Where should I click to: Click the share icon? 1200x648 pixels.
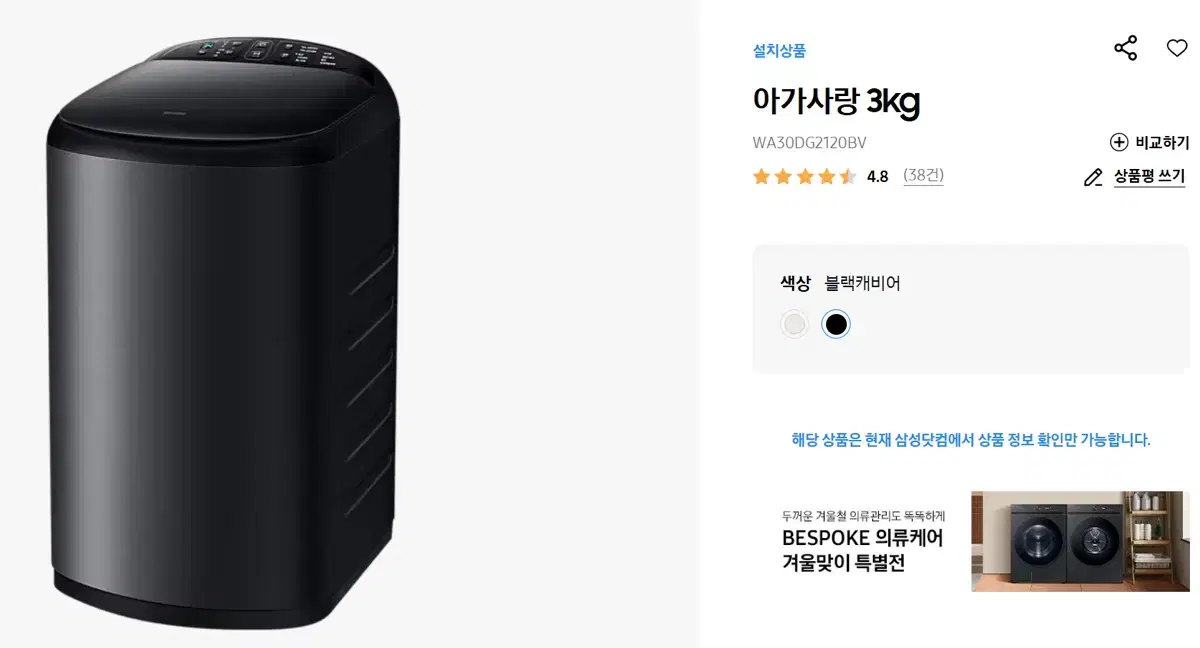coord(1125,48)
